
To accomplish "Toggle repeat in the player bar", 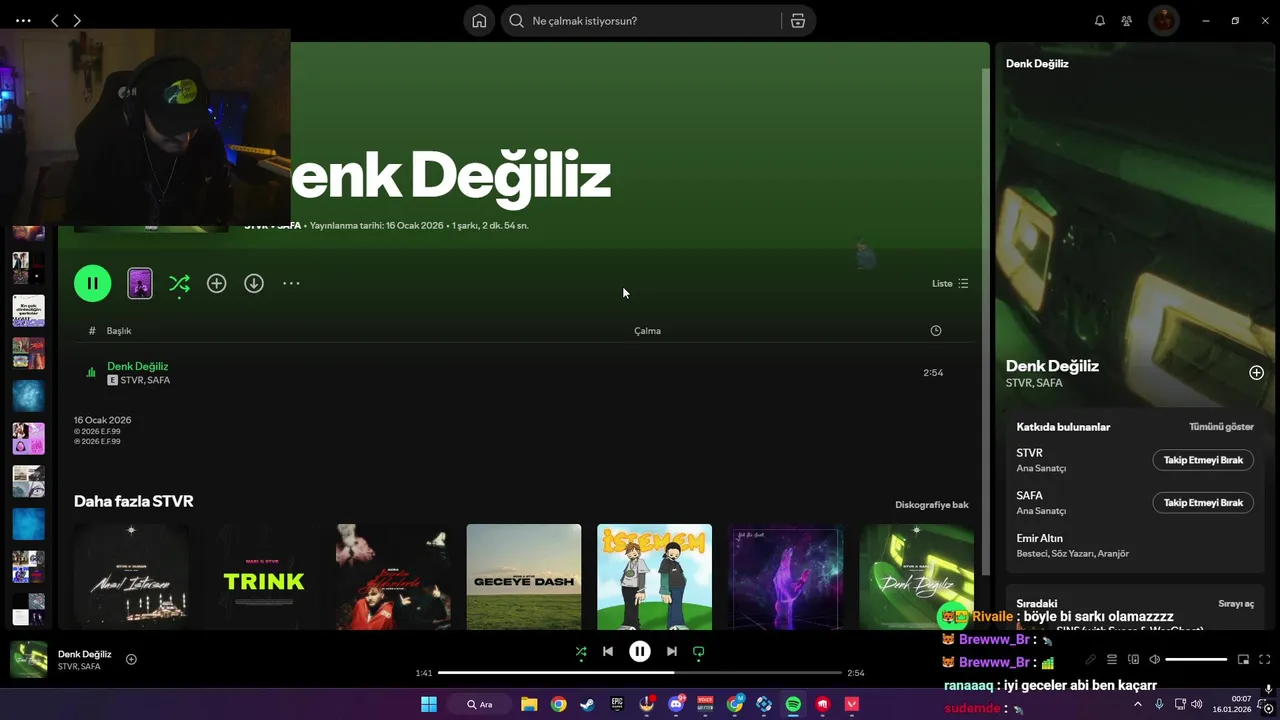I will coord(699,652).
